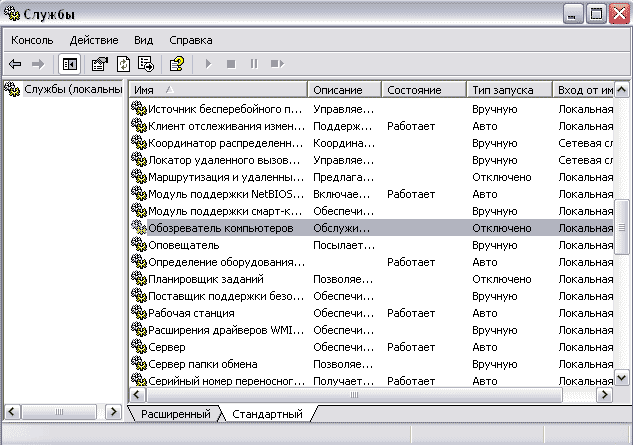Open the Вид menu
The image size is (633, 445).
pos(143,40)
